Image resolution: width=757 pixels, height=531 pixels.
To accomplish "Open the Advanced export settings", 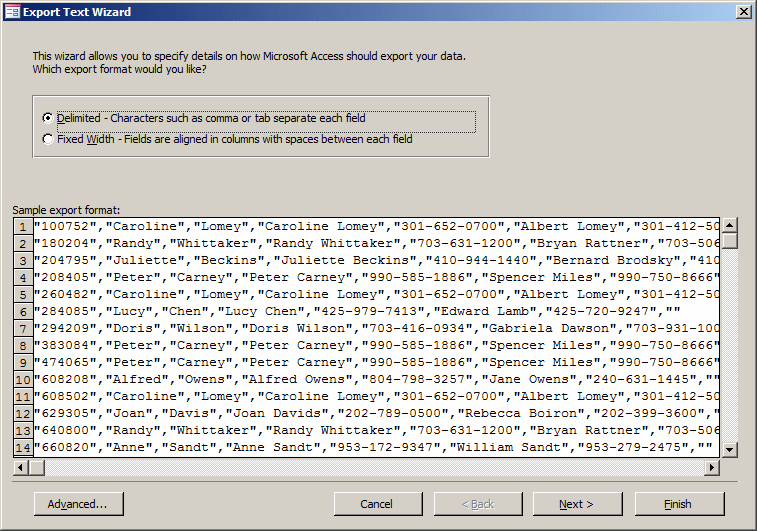I will click(79, 504).
